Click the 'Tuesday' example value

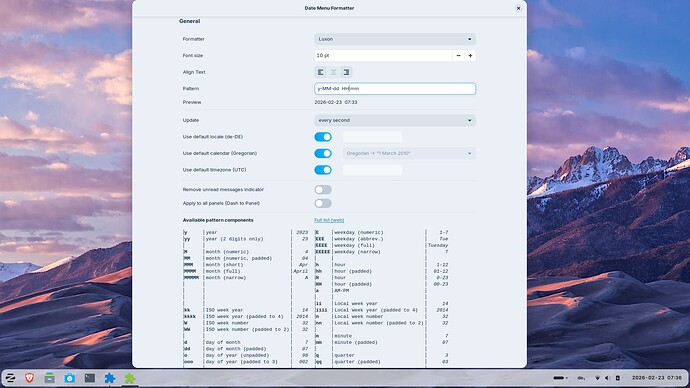pos(438,245)
